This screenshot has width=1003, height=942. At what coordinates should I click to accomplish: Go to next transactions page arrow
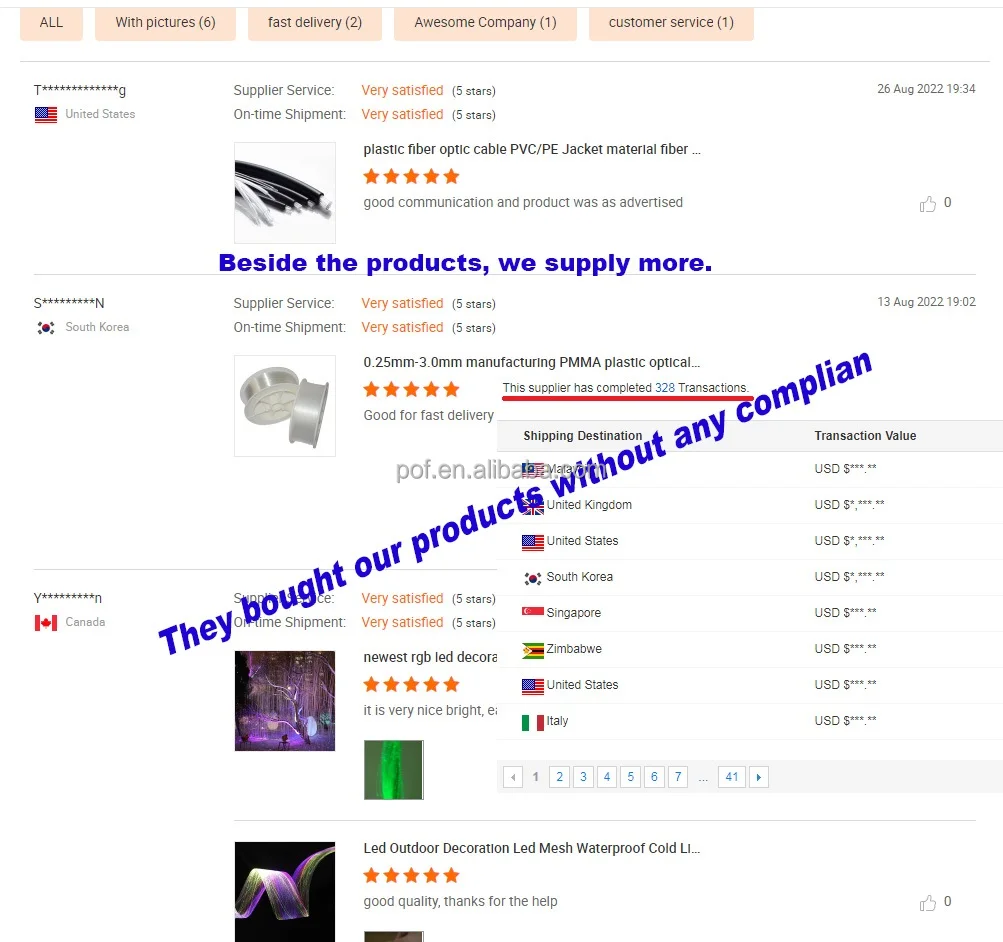click(759, 777)
